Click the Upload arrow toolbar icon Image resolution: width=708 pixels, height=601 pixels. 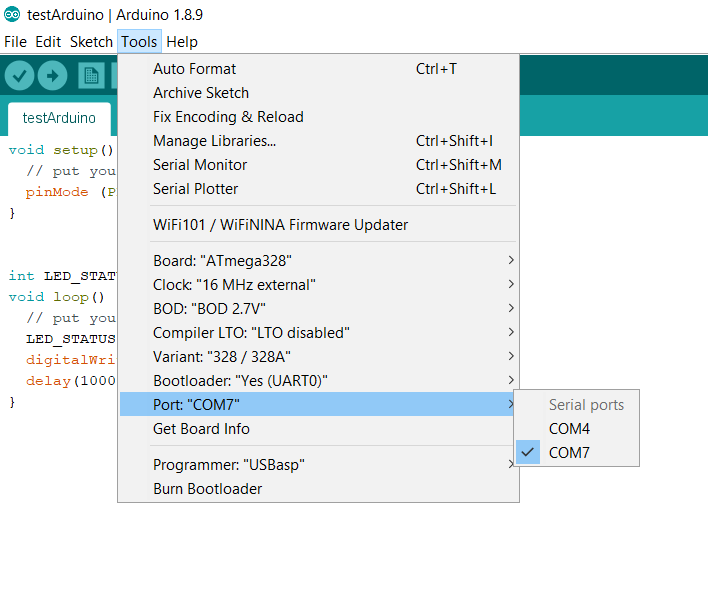point(52,75)
